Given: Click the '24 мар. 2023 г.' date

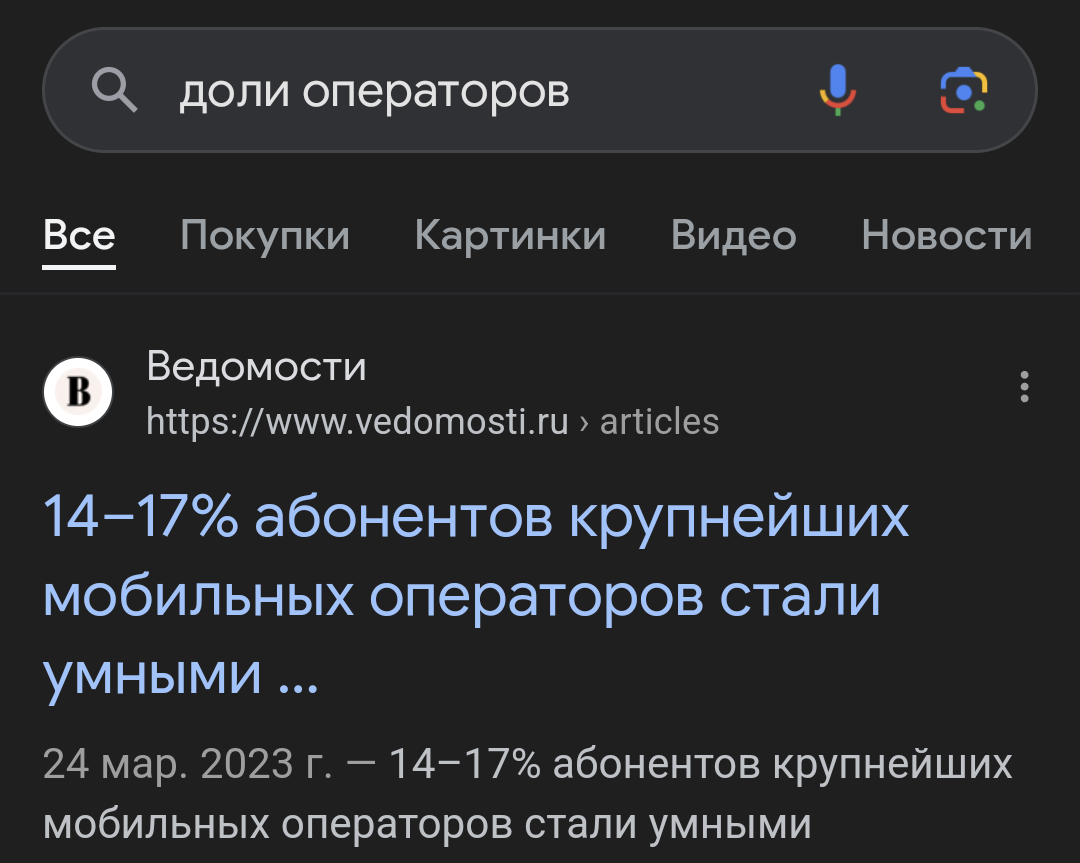Looking at the screenshot, I should click(187, 766).
